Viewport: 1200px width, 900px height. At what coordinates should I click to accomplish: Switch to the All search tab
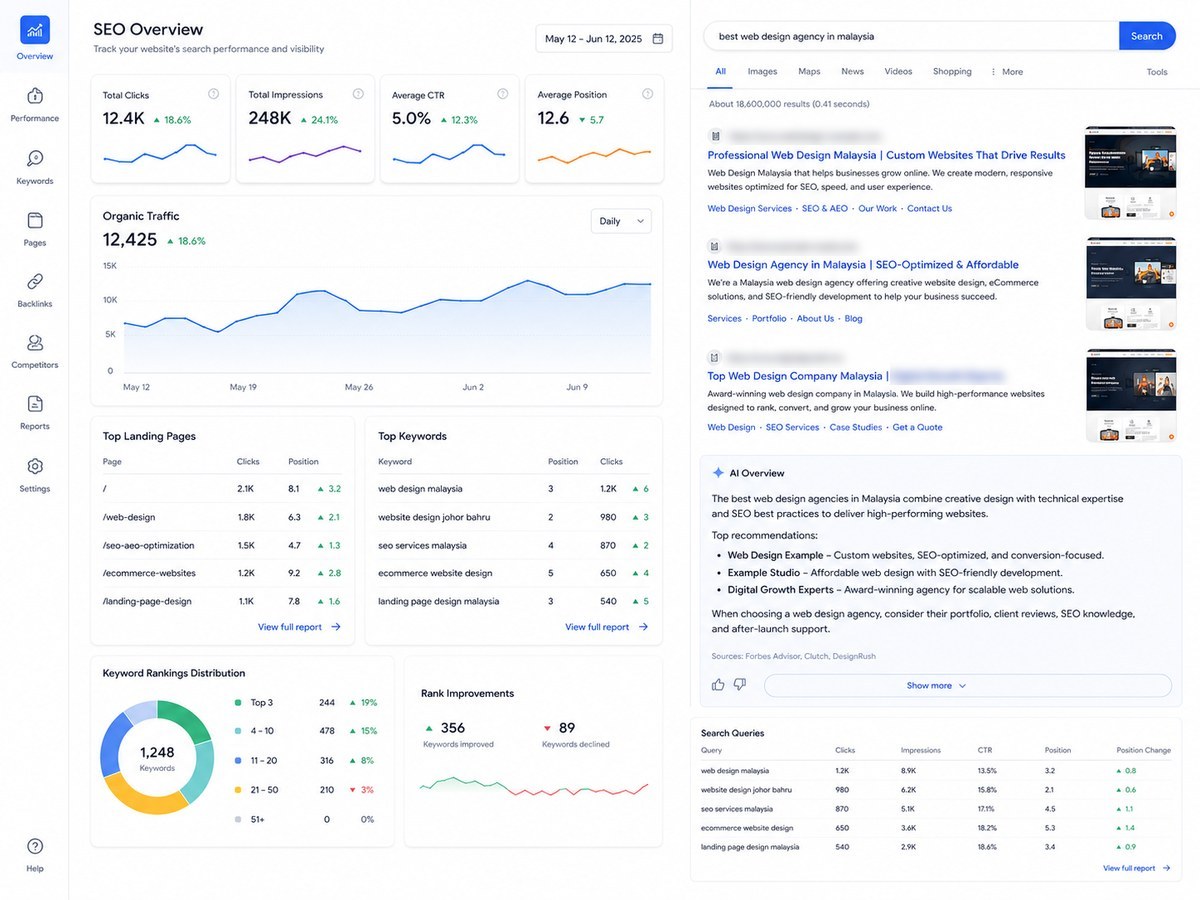[x=721, y=72]
